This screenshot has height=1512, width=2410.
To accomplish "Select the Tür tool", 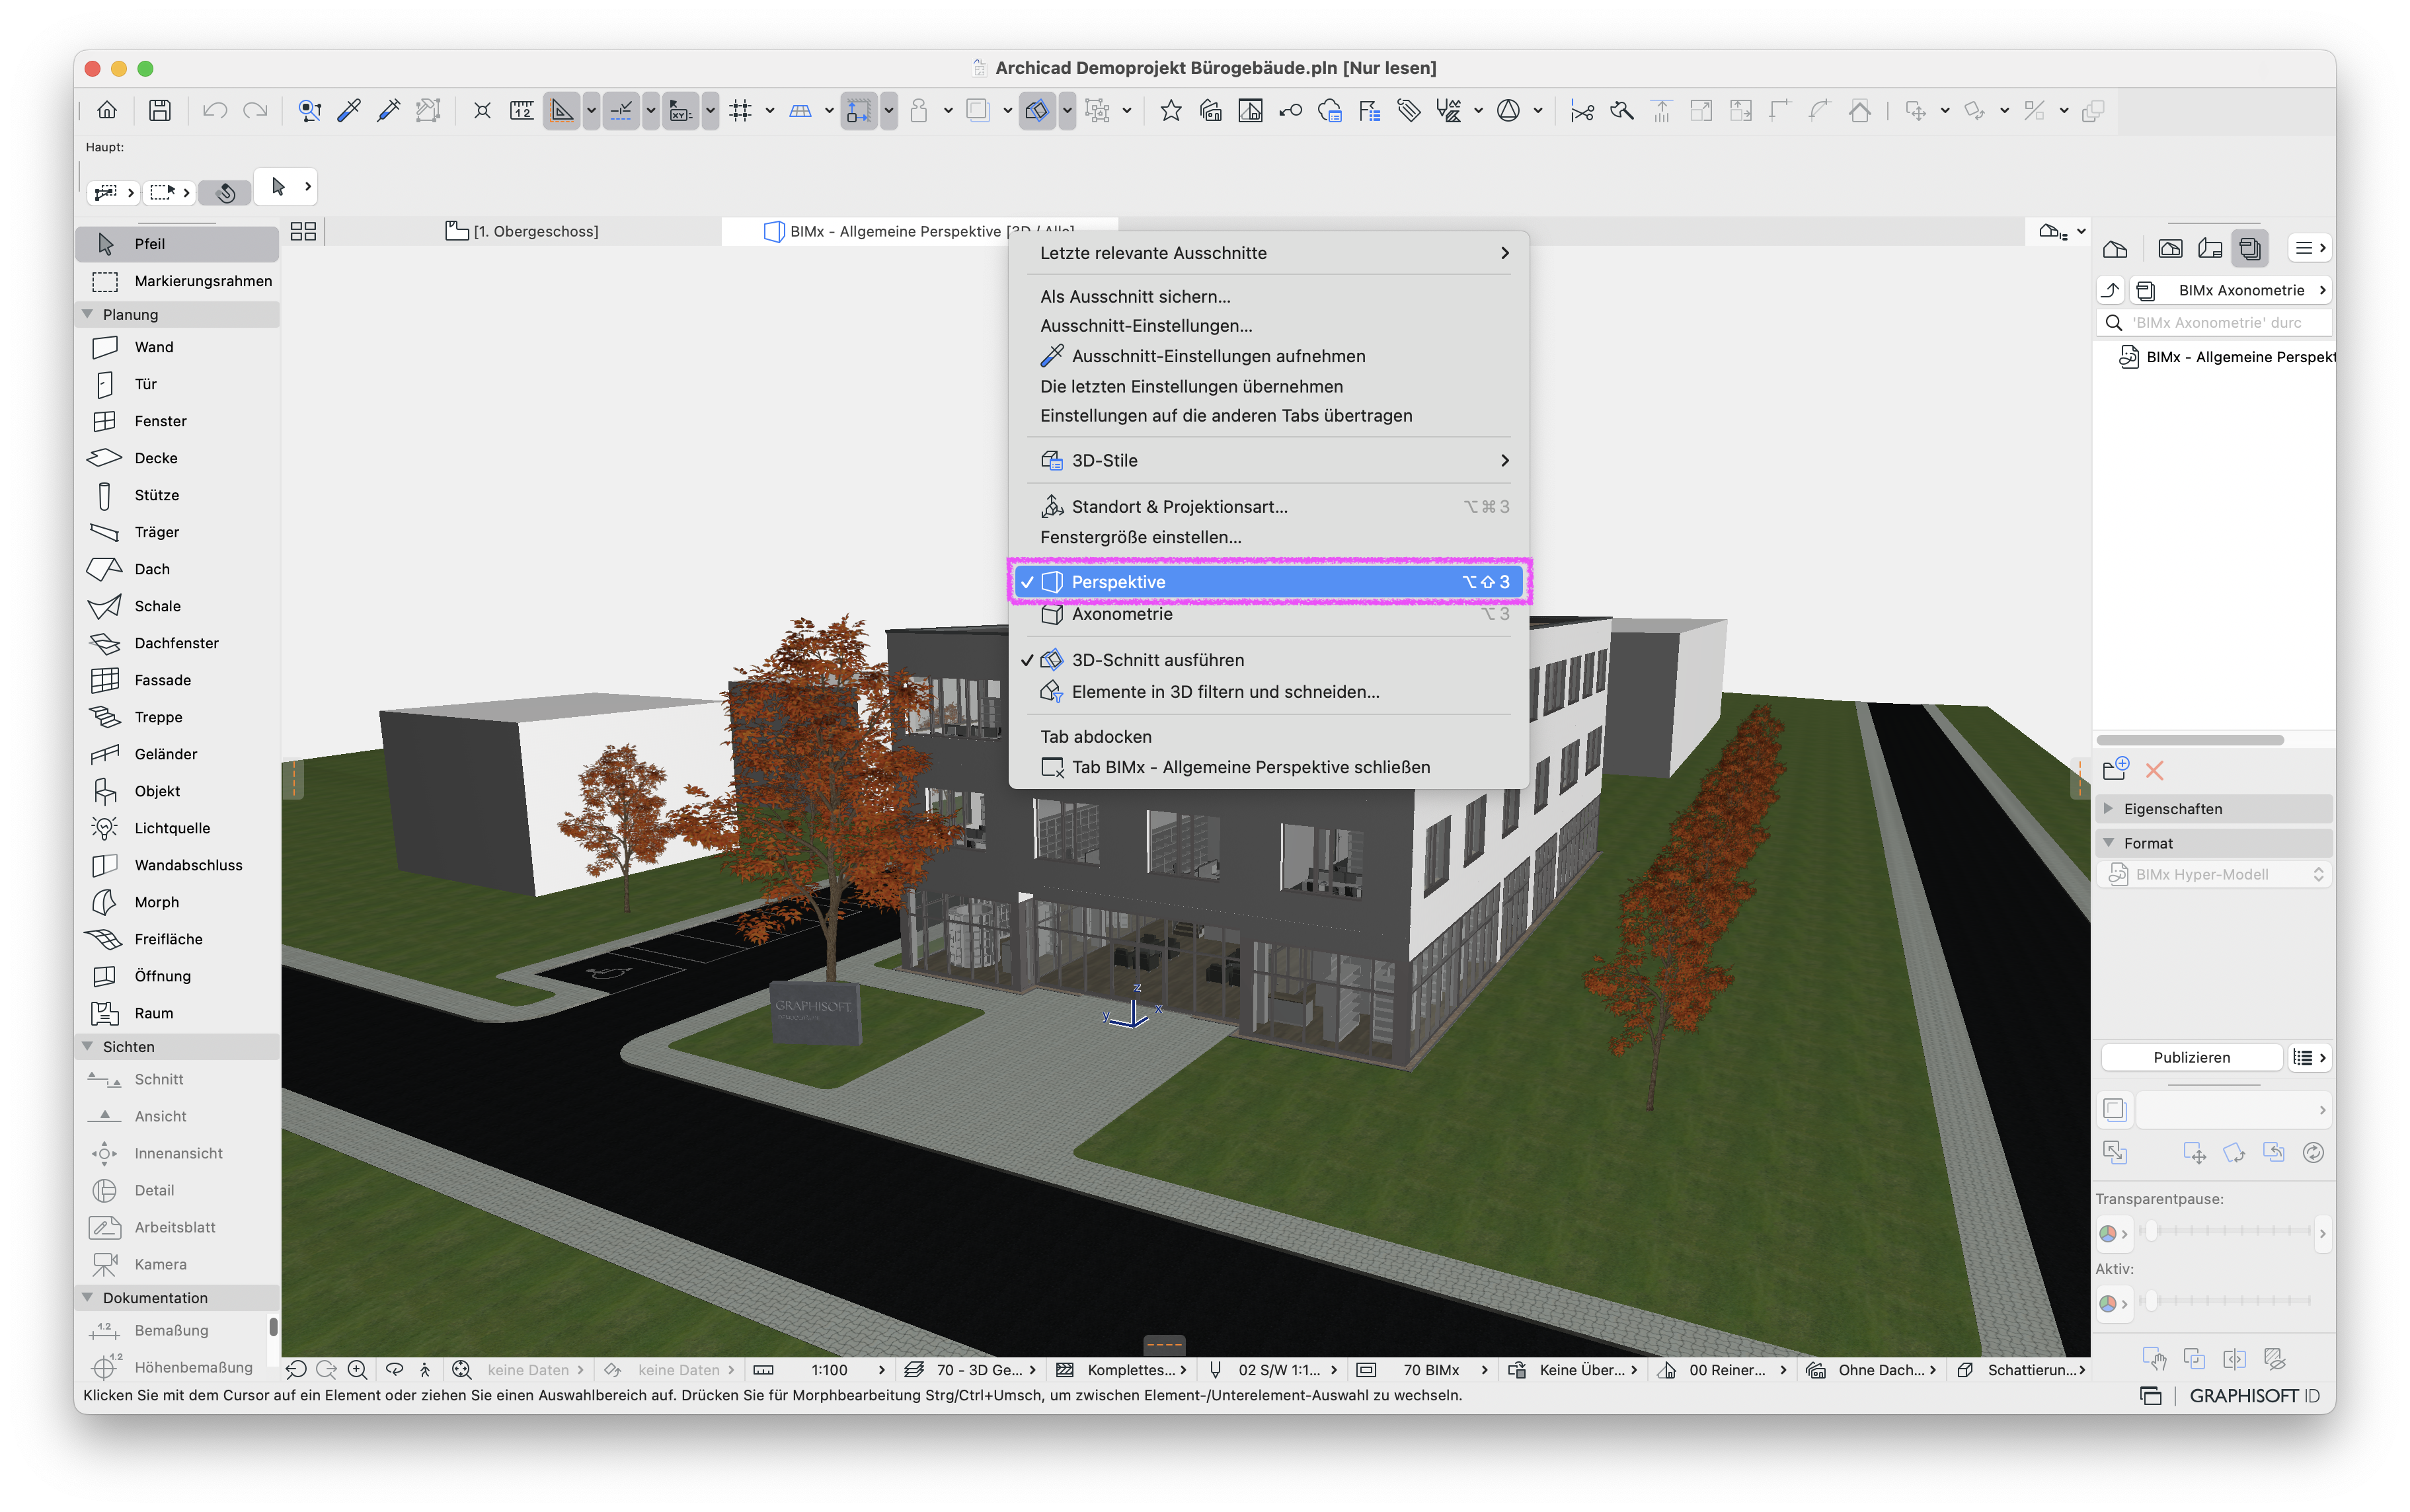I will pyautogui.click(x=178, y=384).
